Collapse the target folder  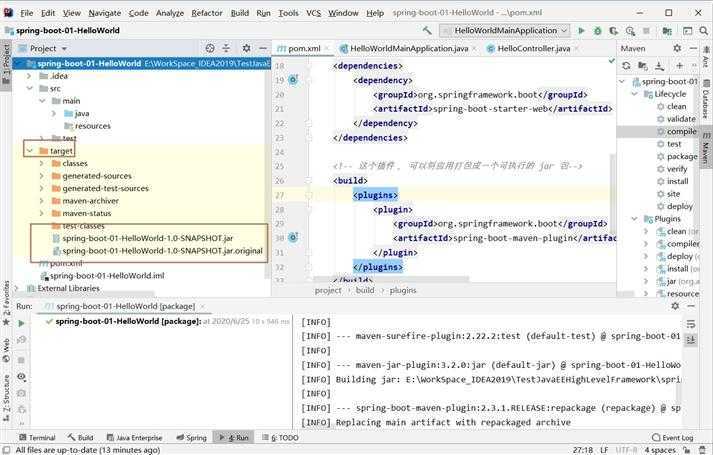30,150
